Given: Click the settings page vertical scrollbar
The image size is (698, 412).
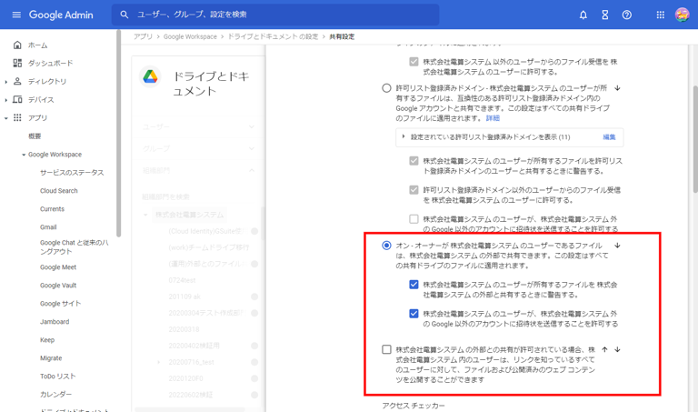Looking at the screenshot, I should [x=695, y=139].
